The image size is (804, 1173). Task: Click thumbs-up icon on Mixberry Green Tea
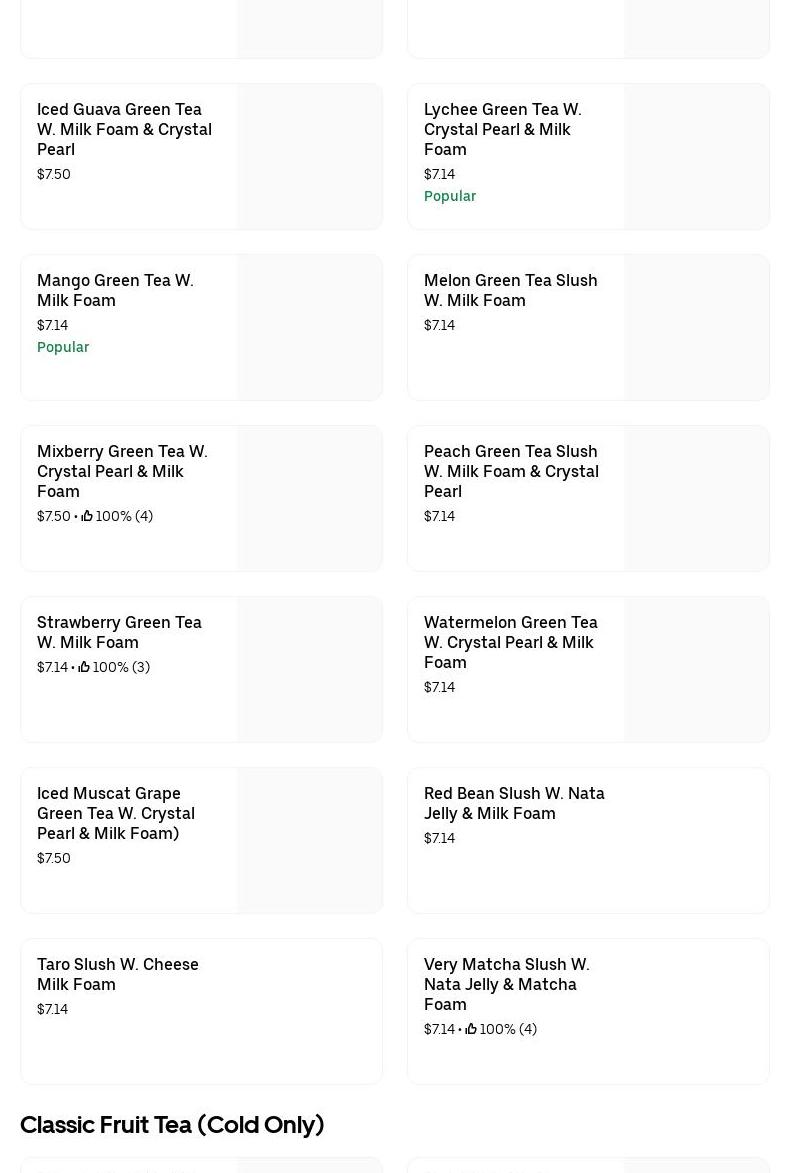pyautogui.click(x=87, y=516)
